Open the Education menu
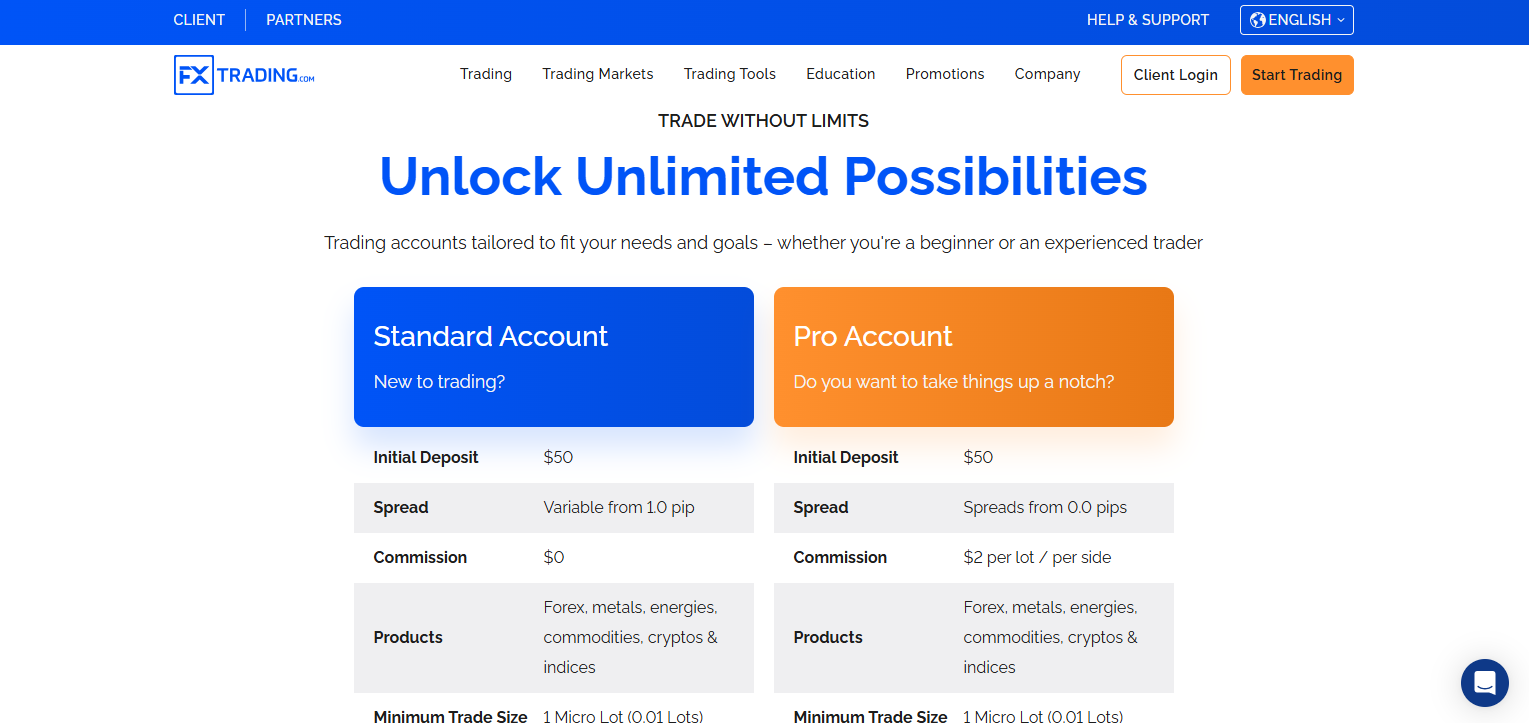 click(841, 74)
